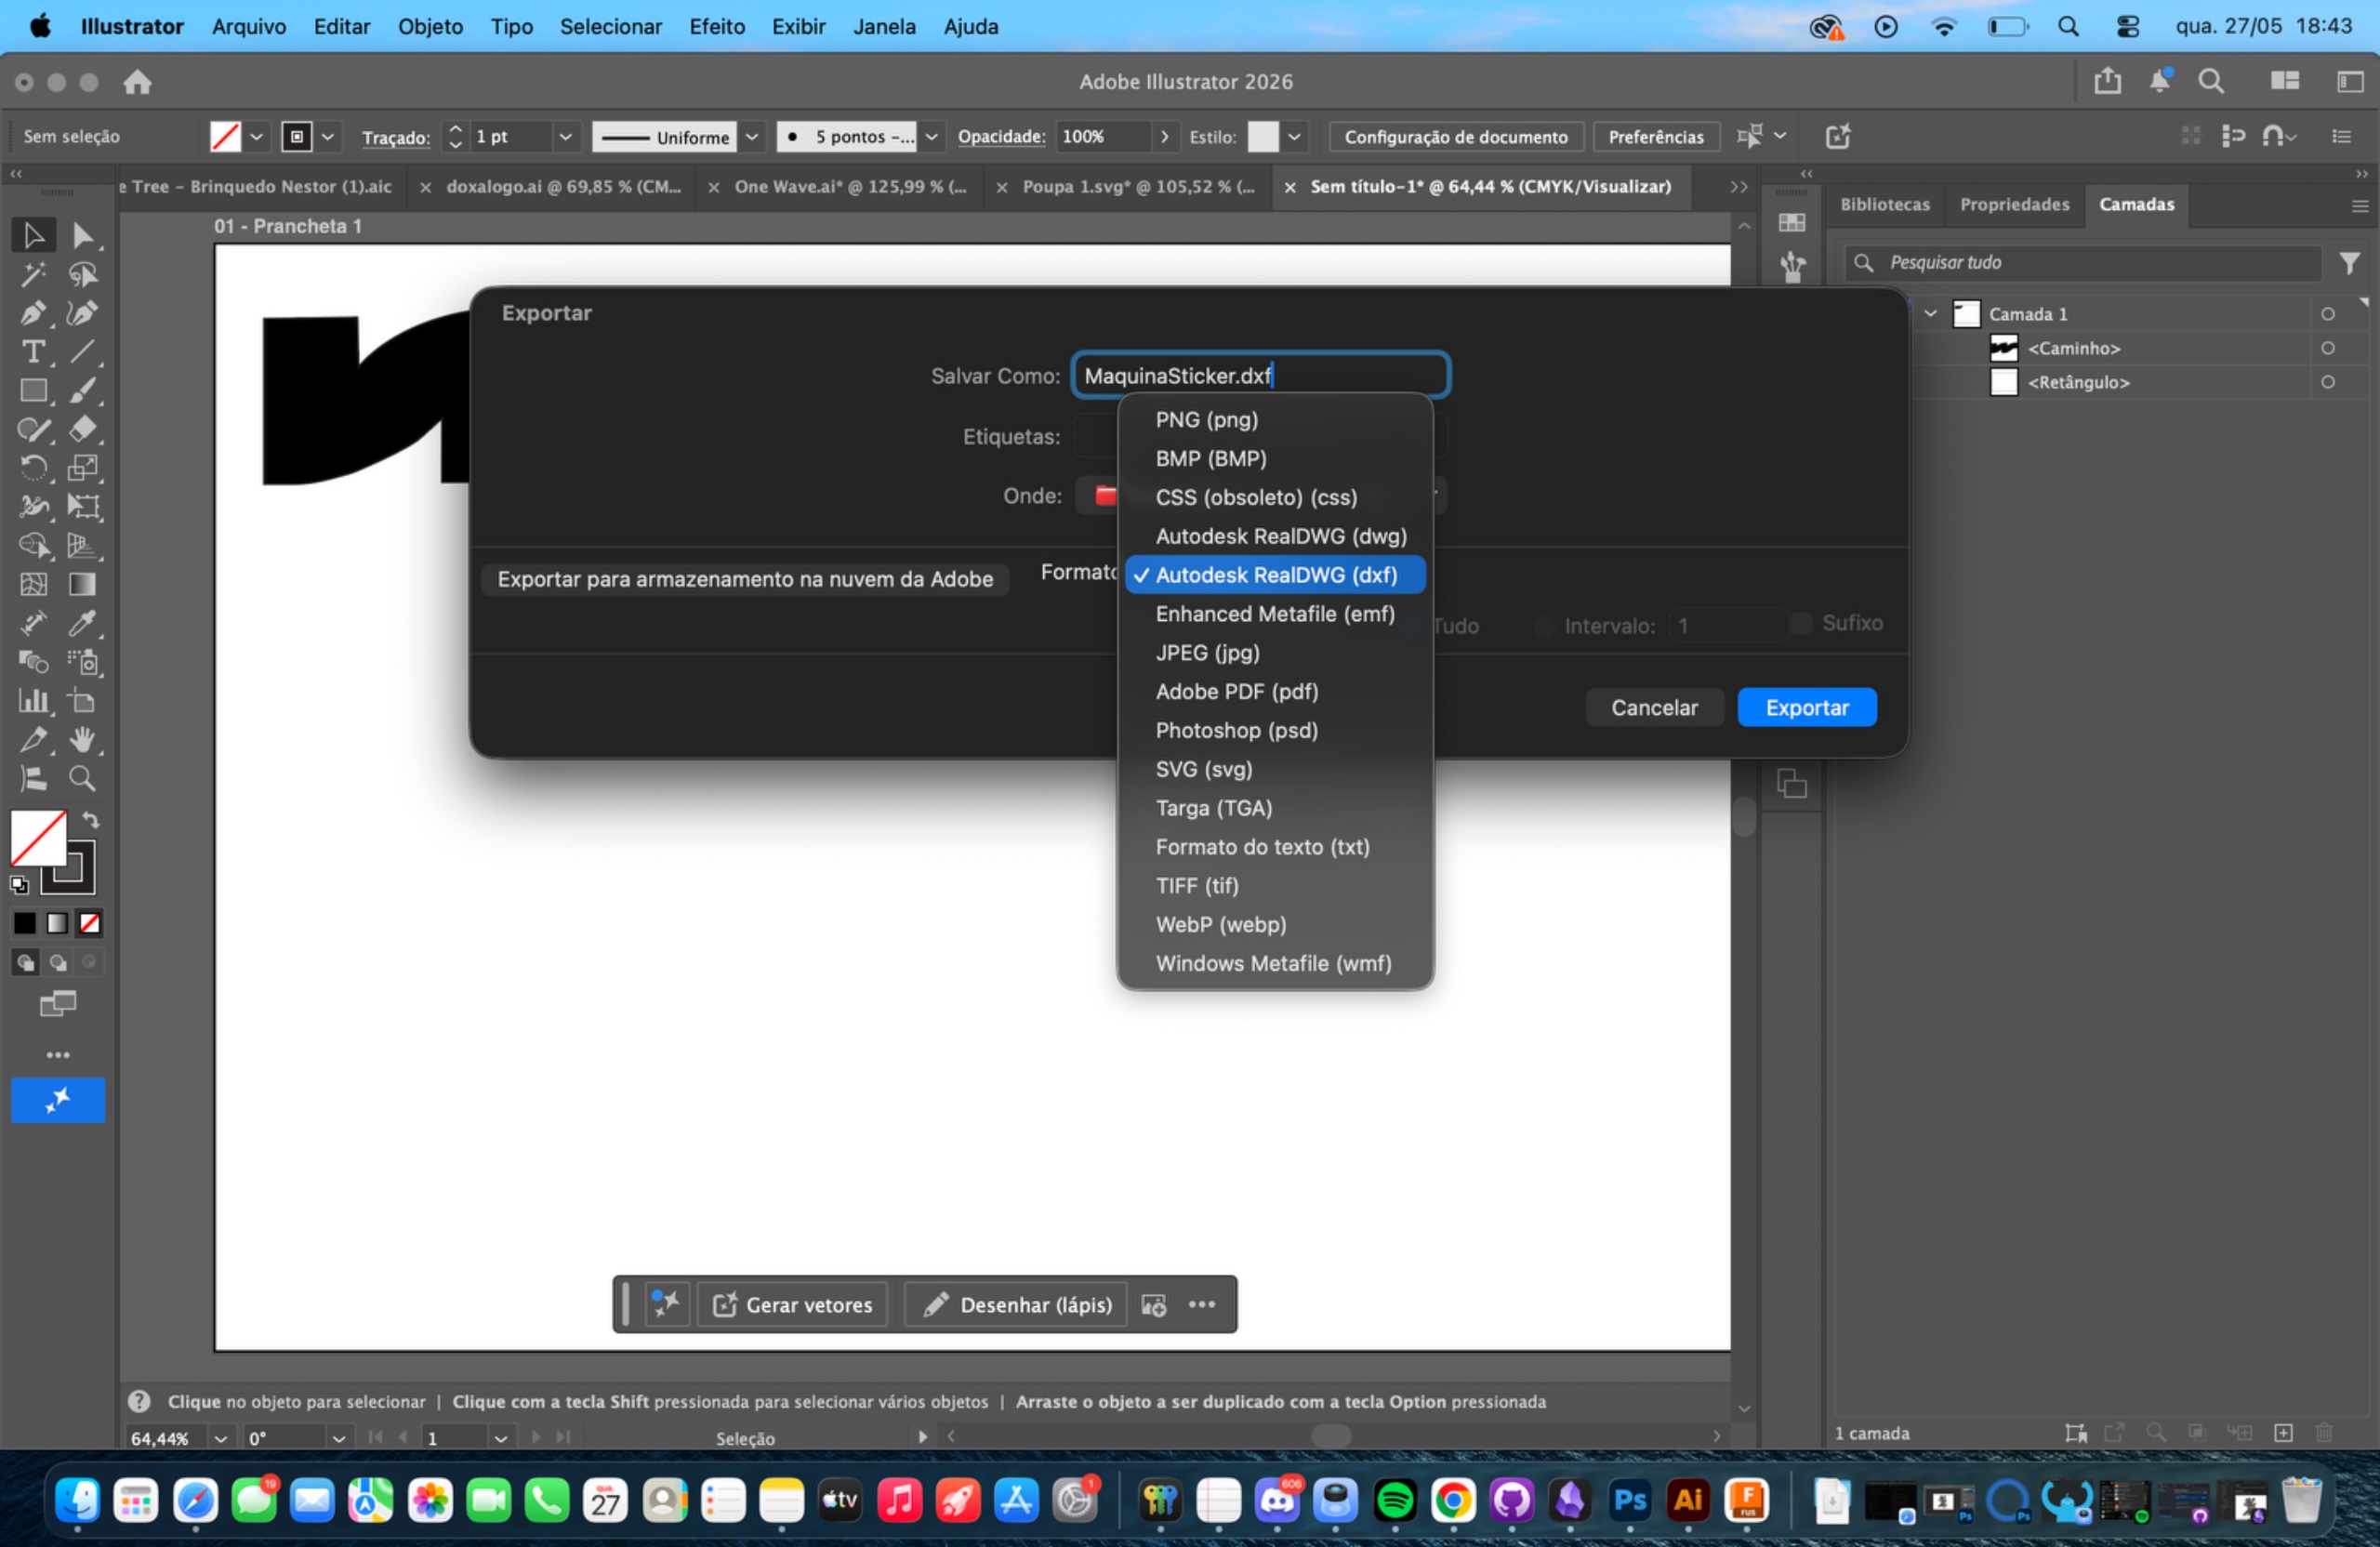
Task: Switch to the Propriedades tab
Action: (2014, 204)
